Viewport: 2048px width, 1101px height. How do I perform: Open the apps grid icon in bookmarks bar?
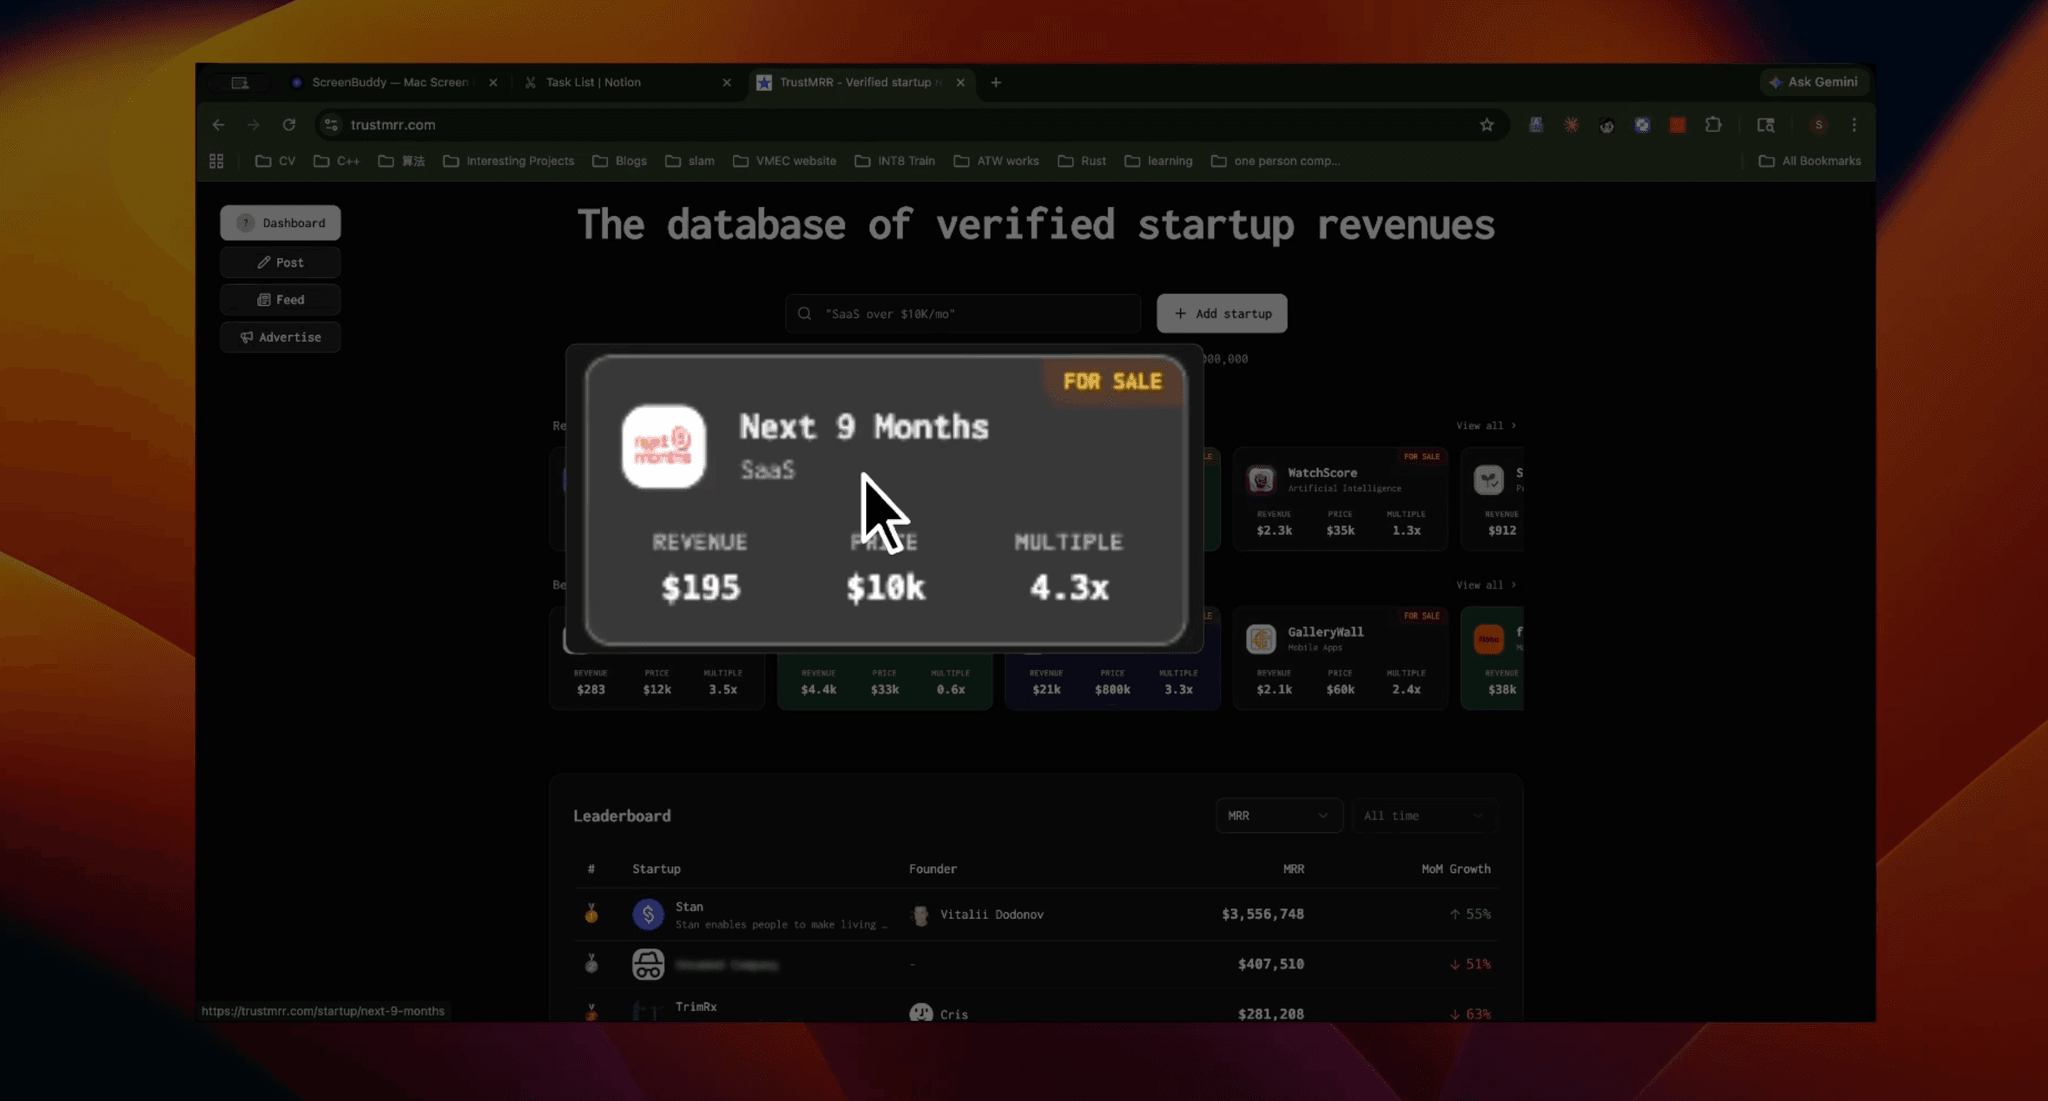[217, 161]
